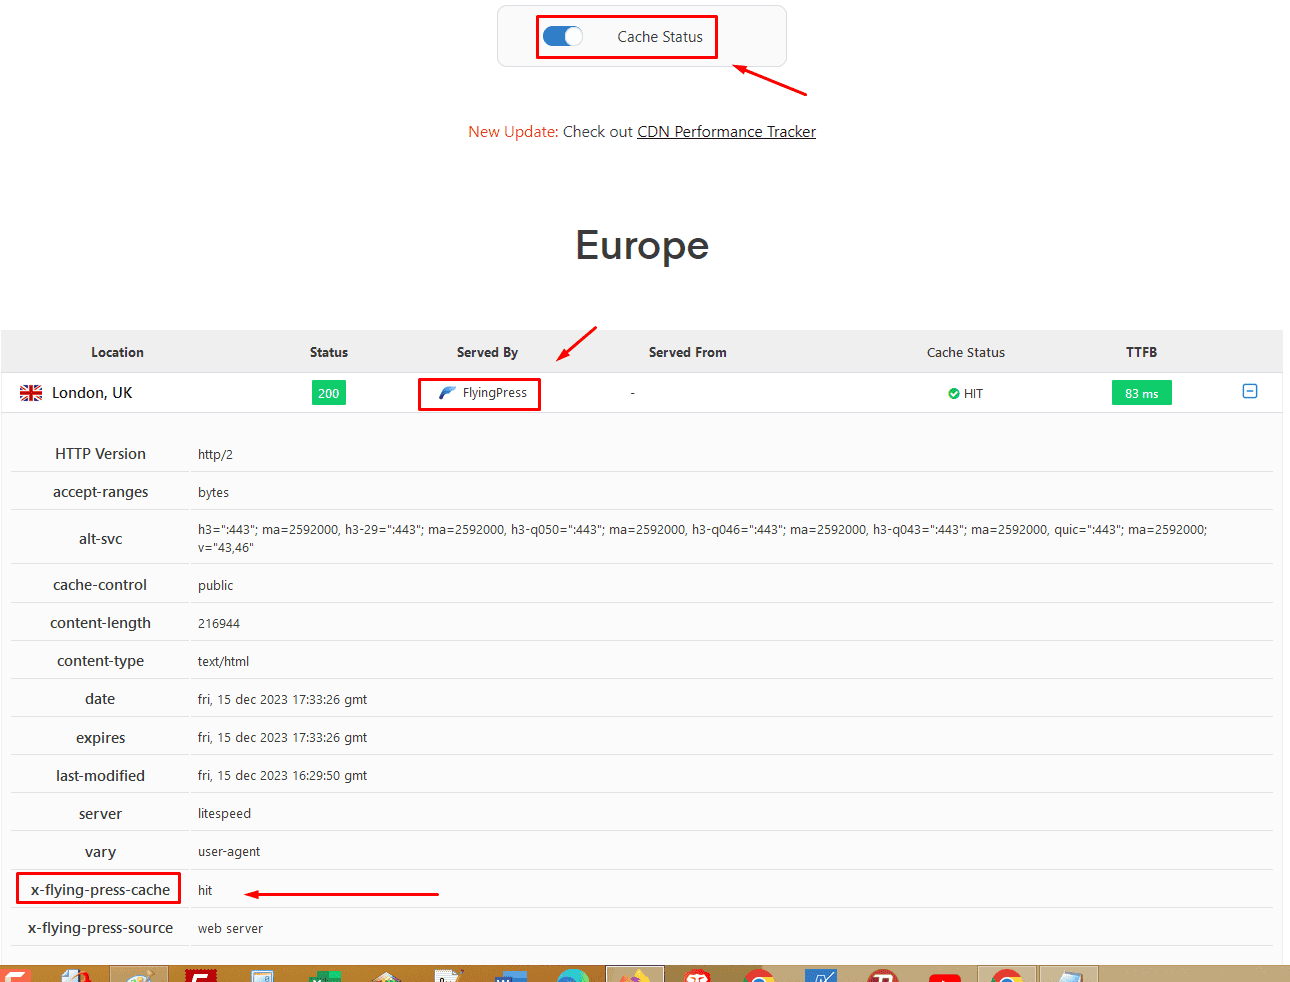Image resolution: width=1290 pixels, height=982 pixels.
Task: Click the Europe heading
Action: [642, 246]
